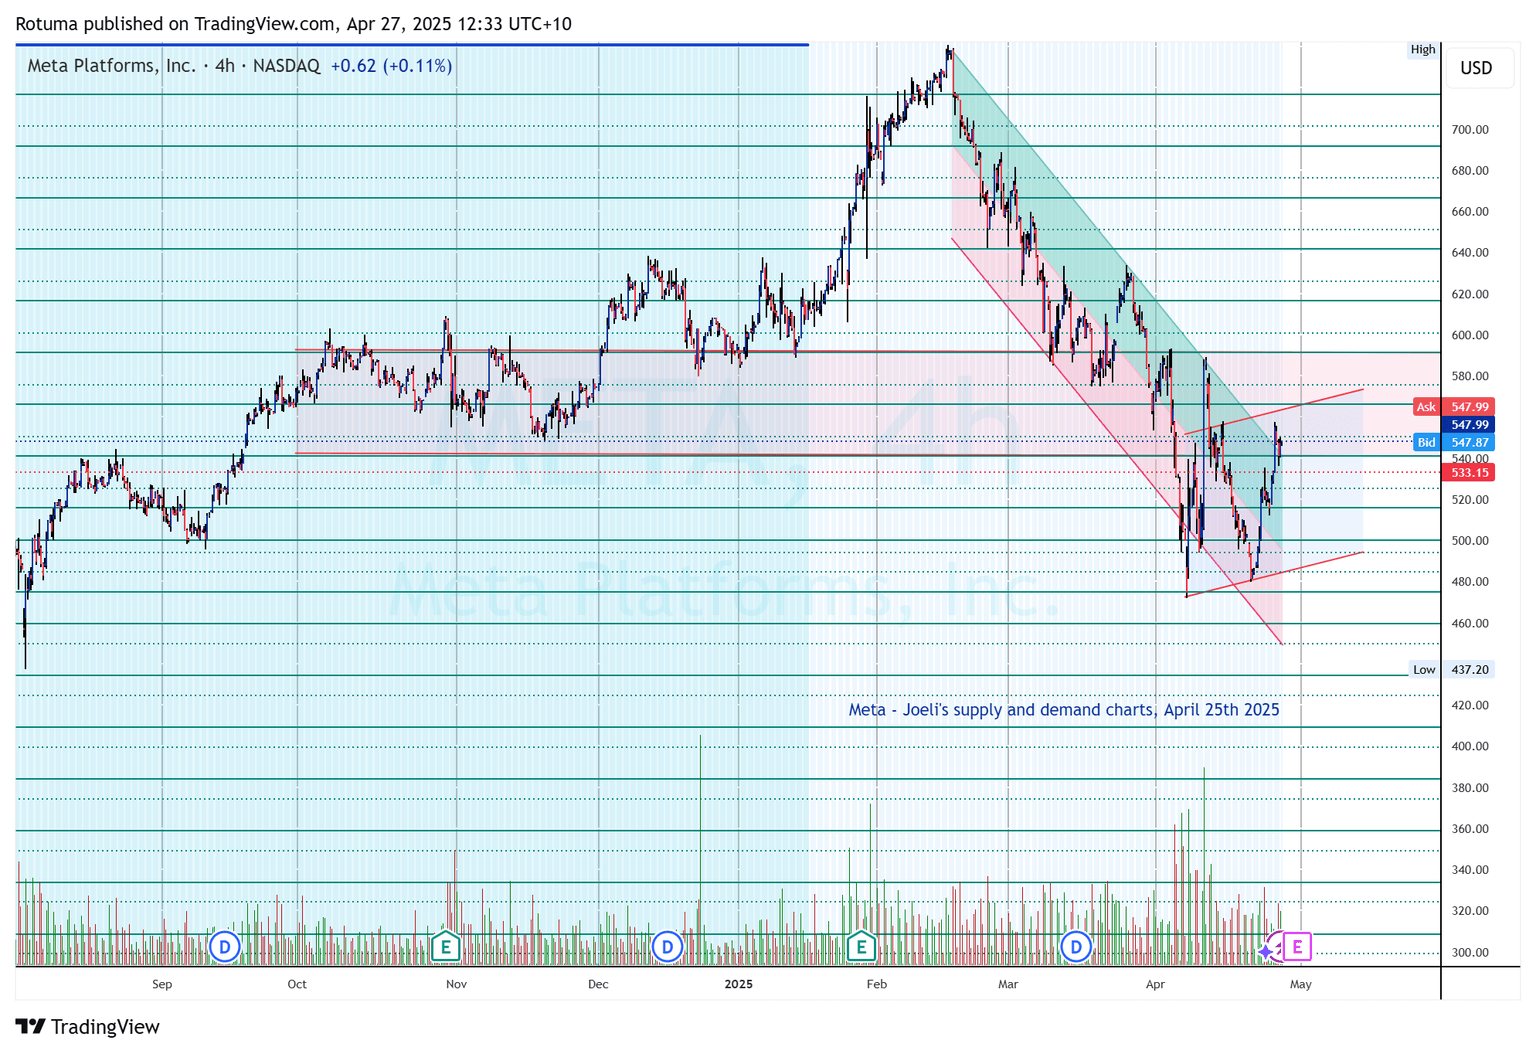Click the 600.00 price scale label
The width and height of the screenshot is (1536, 1054).
(1470, 336)
